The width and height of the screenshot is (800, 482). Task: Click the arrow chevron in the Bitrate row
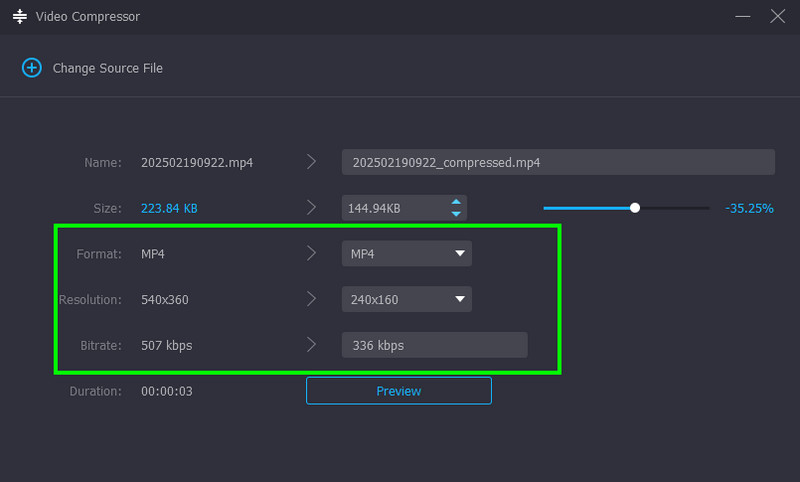(x=311, y=345)
